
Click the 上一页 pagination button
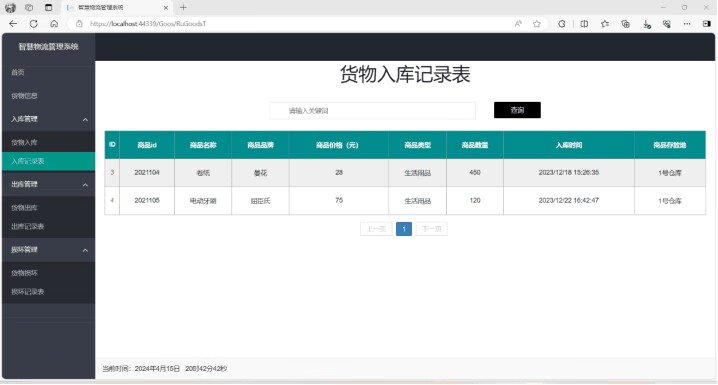(376, 229)
